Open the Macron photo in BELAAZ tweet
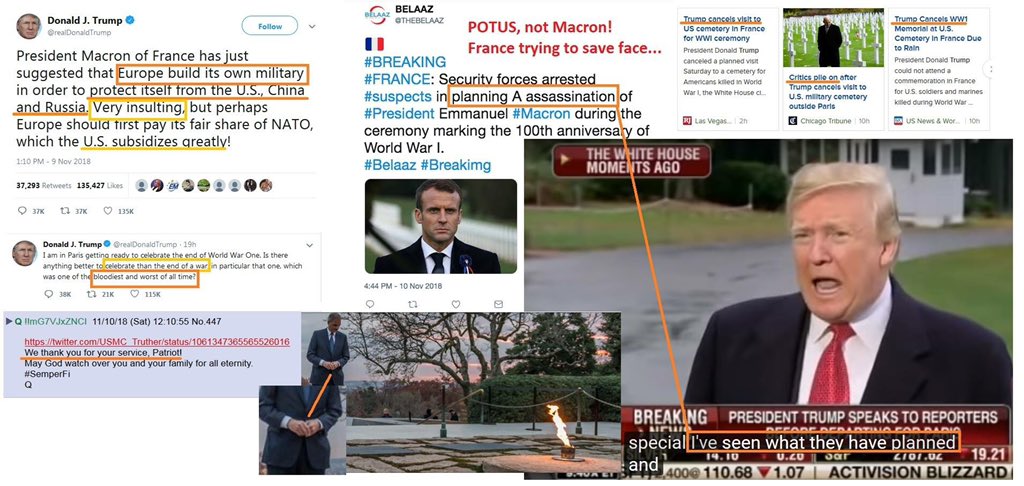The image size is (1024, 486). (441, 226)
